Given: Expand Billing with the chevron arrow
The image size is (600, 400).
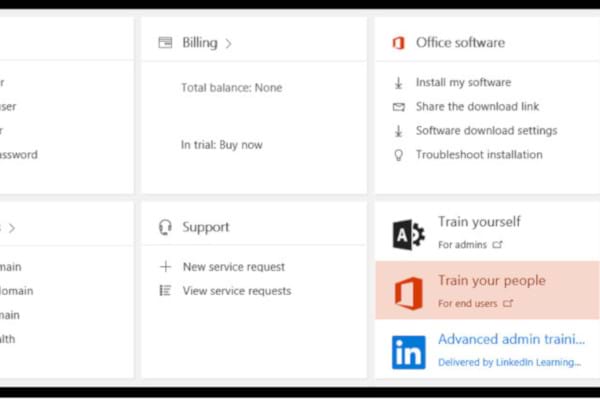Looking at the screenshot, I should tap(228, 44).
